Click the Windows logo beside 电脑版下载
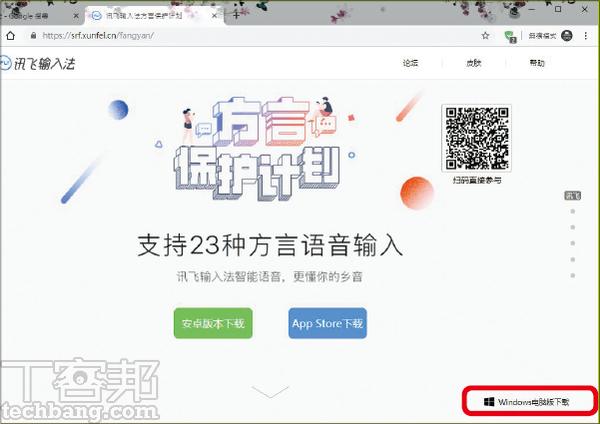The height and width of the screenshot is (424, 600). (489, 401)
